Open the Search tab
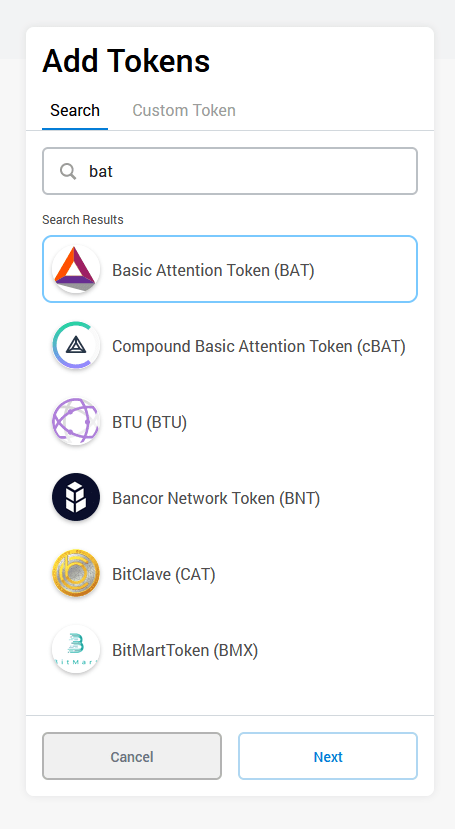The width and height of the screenshot is (455, 829). (x=75, y=110)
